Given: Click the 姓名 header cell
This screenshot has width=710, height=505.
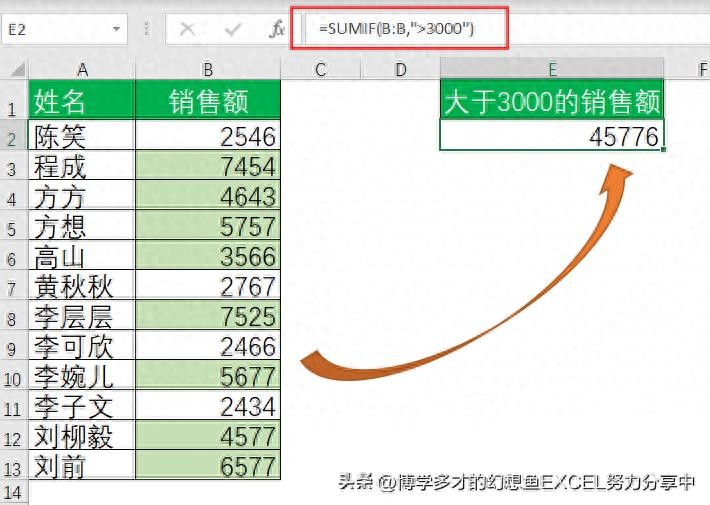Looking at the screenshot, I should pos(82,101).
